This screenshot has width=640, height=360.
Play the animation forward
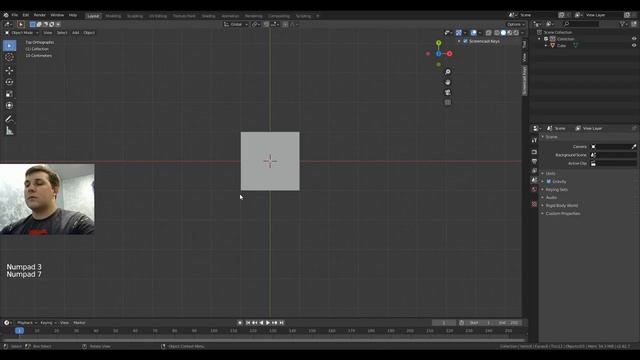(x=268, y=323)
